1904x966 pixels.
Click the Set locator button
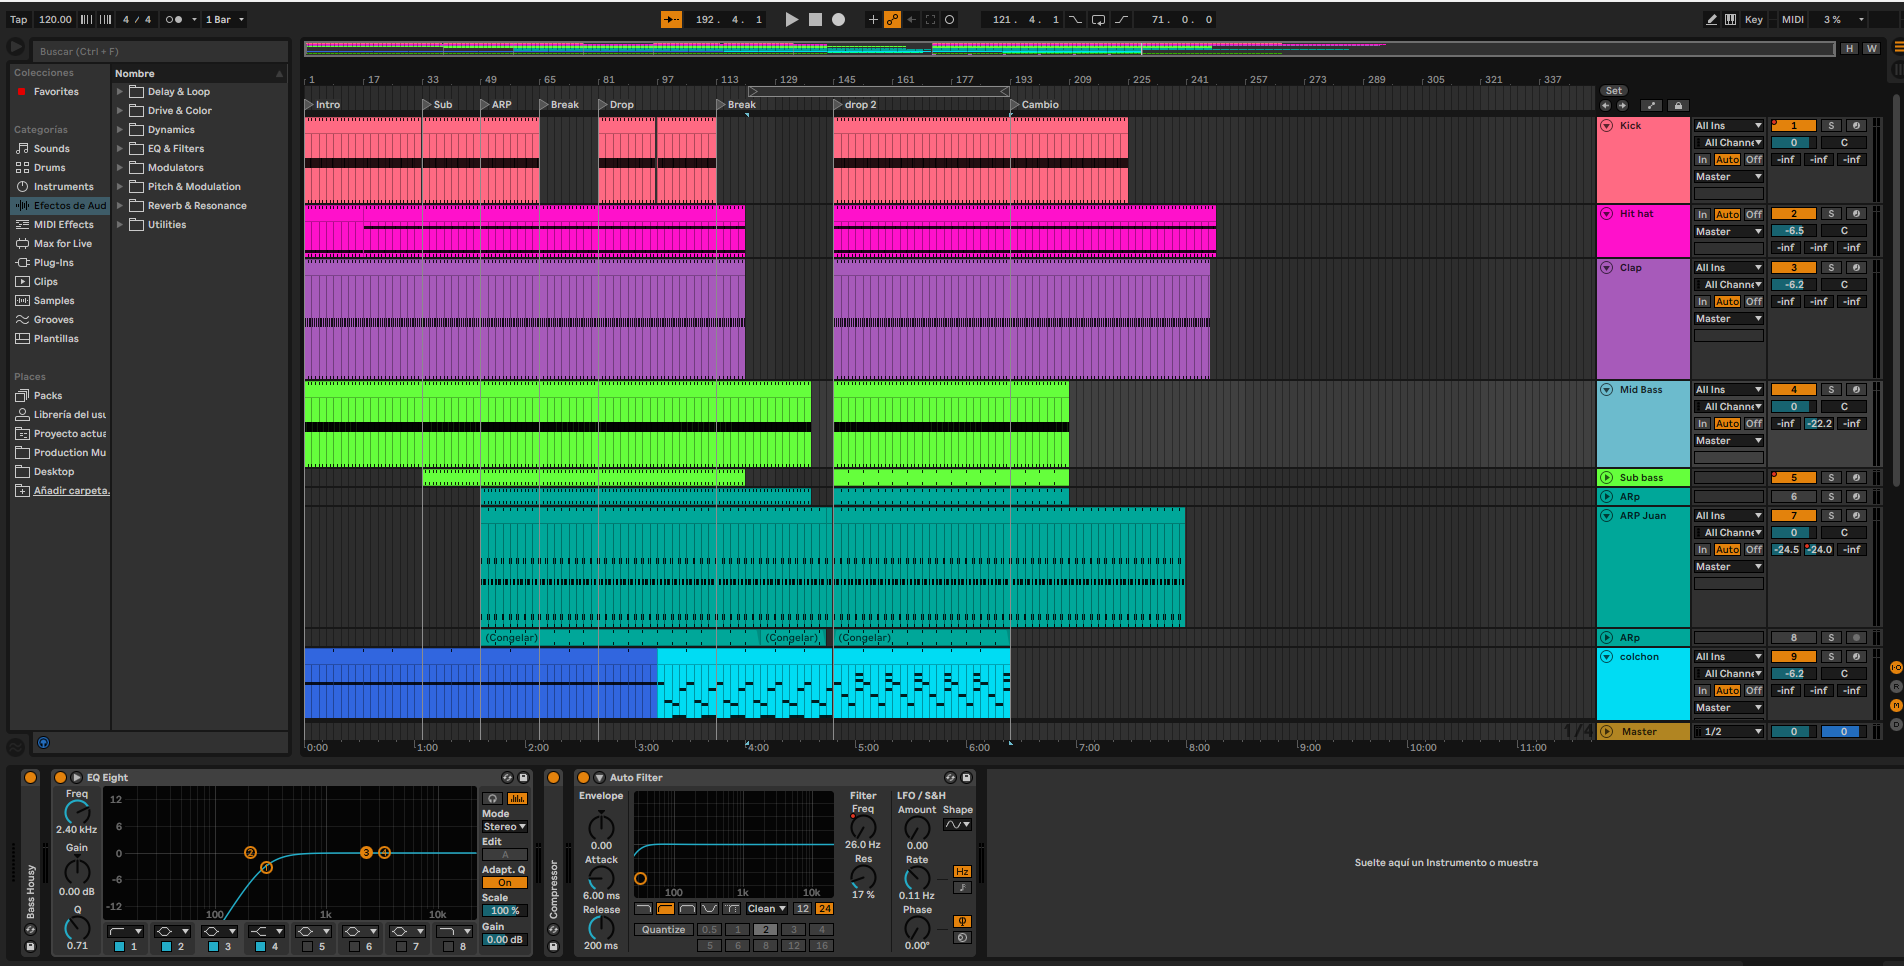(x=1613, y=90)
